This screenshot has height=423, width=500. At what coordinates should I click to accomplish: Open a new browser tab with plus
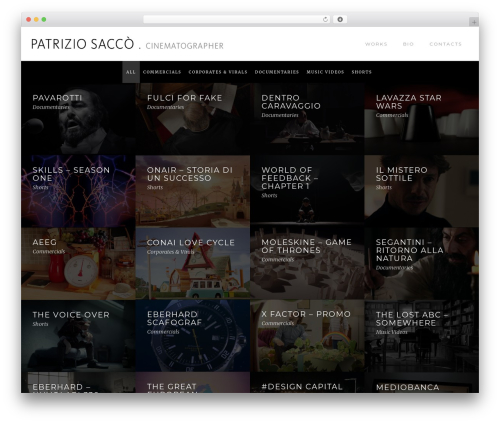[474, 22]
